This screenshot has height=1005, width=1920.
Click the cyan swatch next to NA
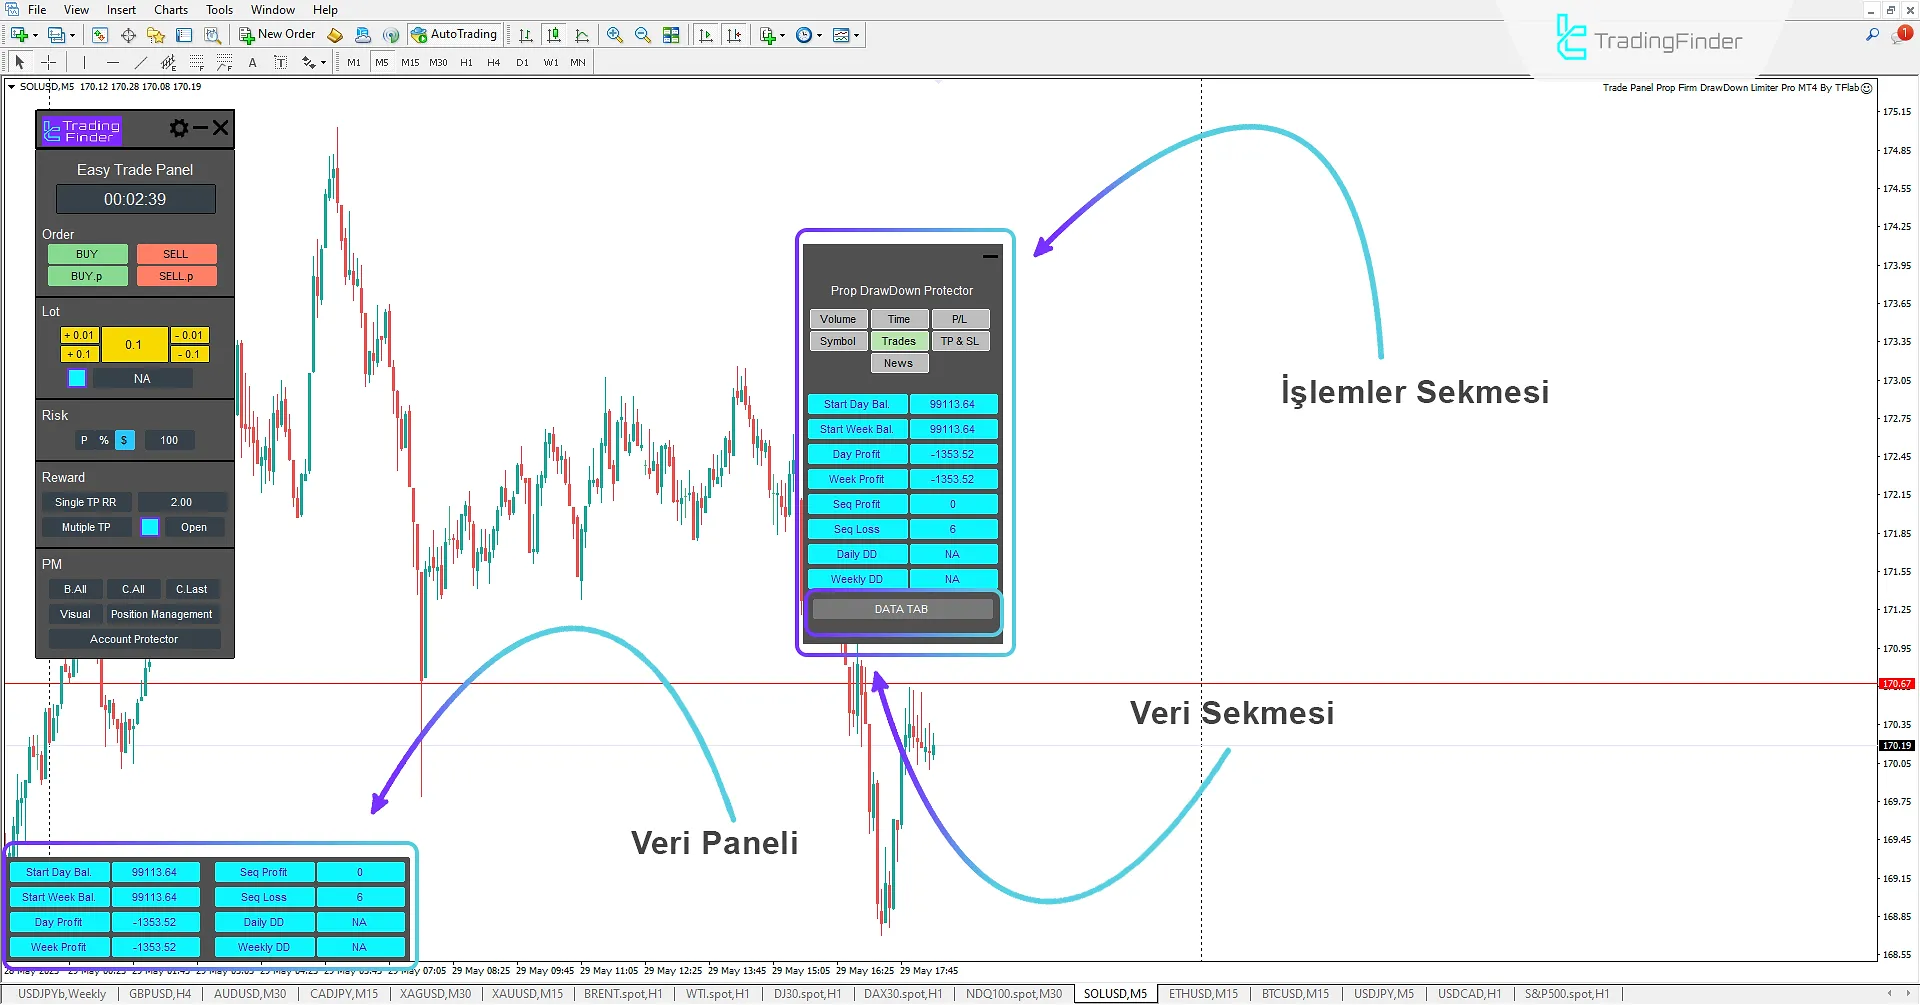76,378
